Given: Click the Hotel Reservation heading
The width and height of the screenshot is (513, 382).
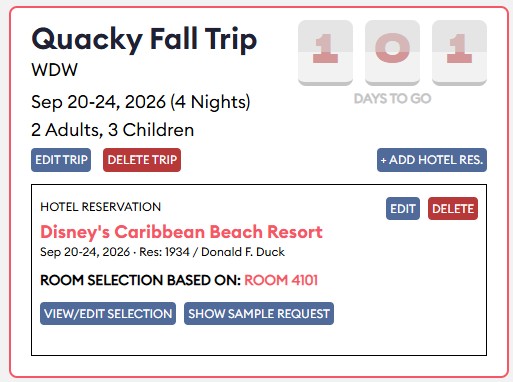Looking at the screenshot, I should pos(101,207).
